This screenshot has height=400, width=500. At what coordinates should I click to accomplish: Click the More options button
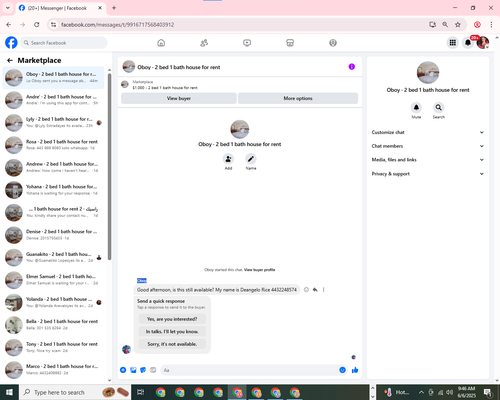298,98
